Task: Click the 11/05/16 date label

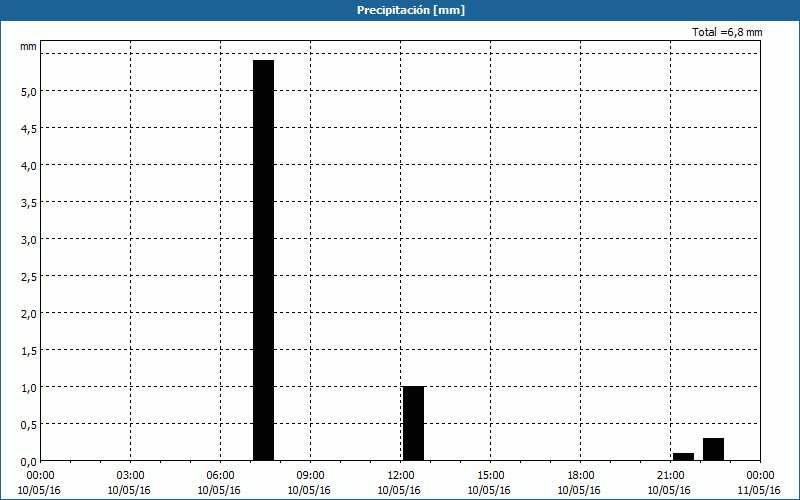Action: point(759,490)
